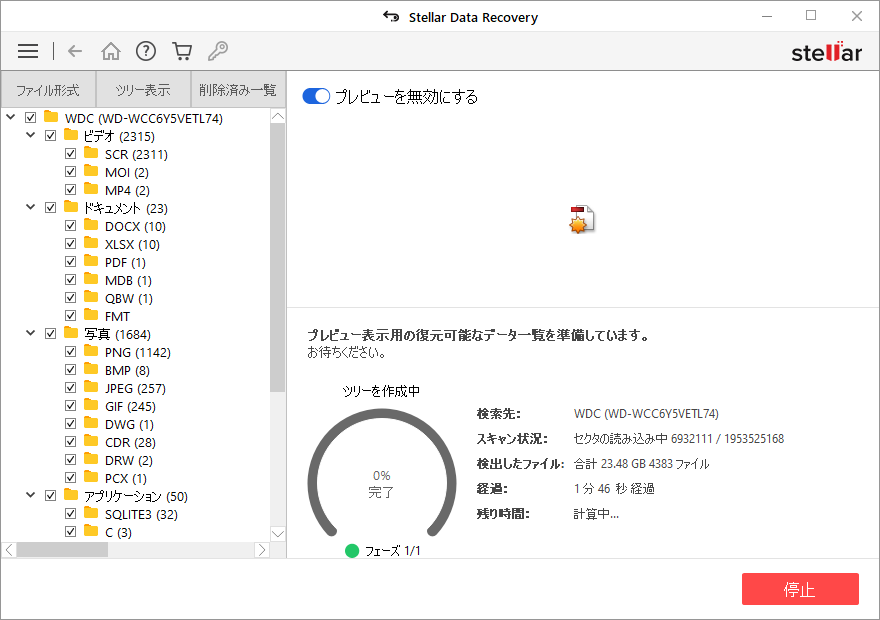Uncheck the ドキュメント (23) checkbox
This screenshot has width=880, height=620.
coord(51,208)
